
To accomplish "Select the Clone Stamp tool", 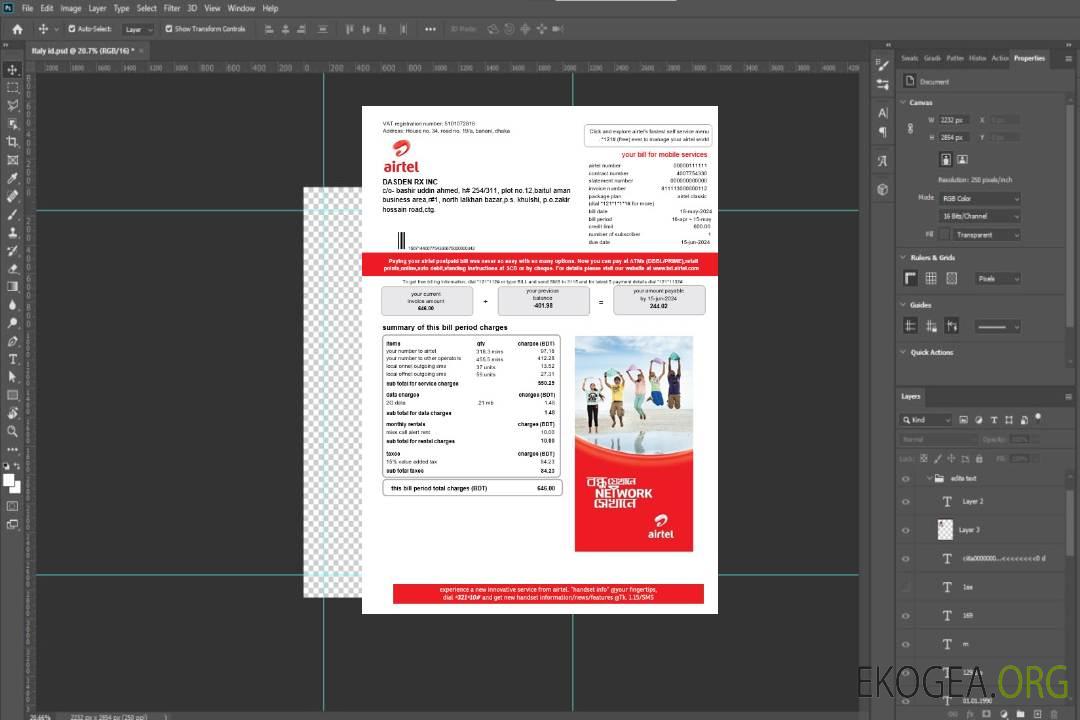I will click(x=12, y=233).
